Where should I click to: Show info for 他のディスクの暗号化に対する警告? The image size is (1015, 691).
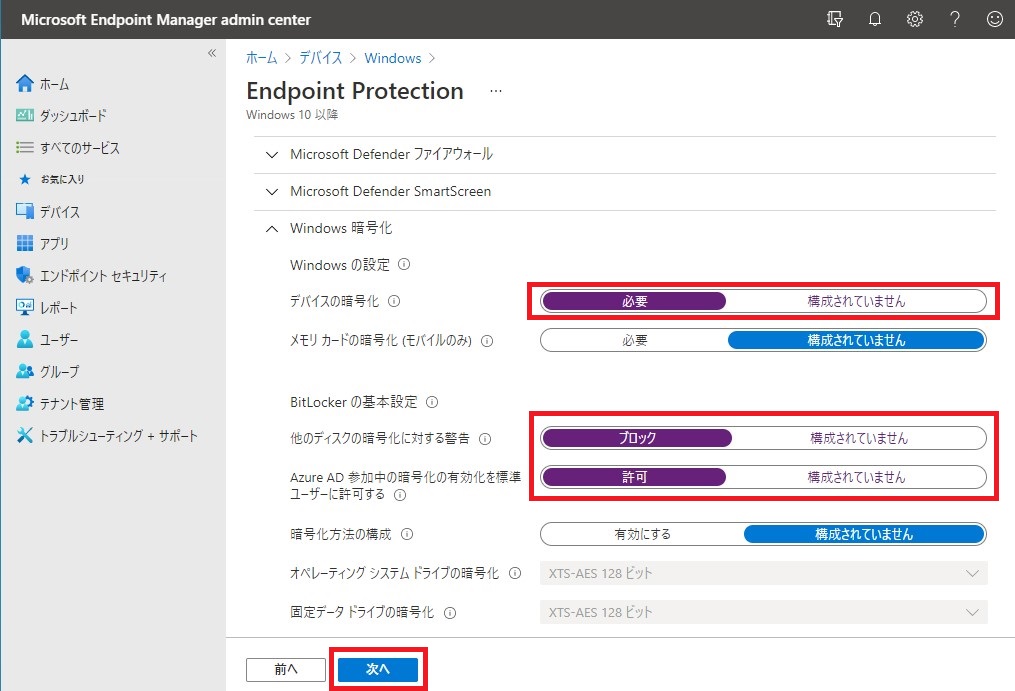point(485,439)
